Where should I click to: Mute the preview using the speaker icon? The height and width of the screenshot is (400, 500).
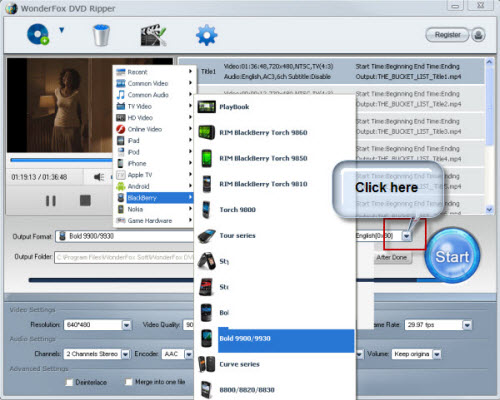[99, 177]
